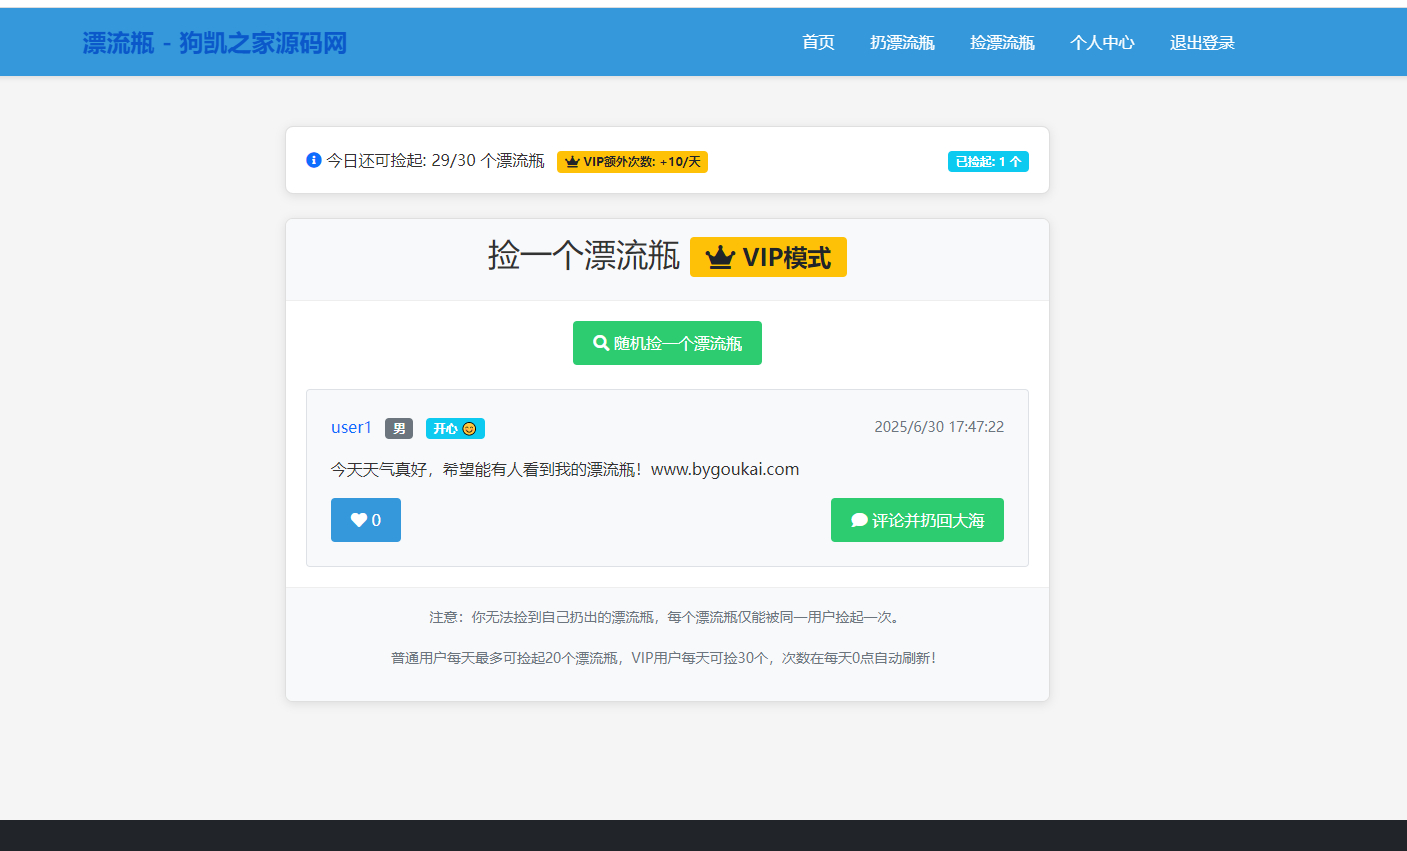Open the 首页 nav item

(818, 42)
